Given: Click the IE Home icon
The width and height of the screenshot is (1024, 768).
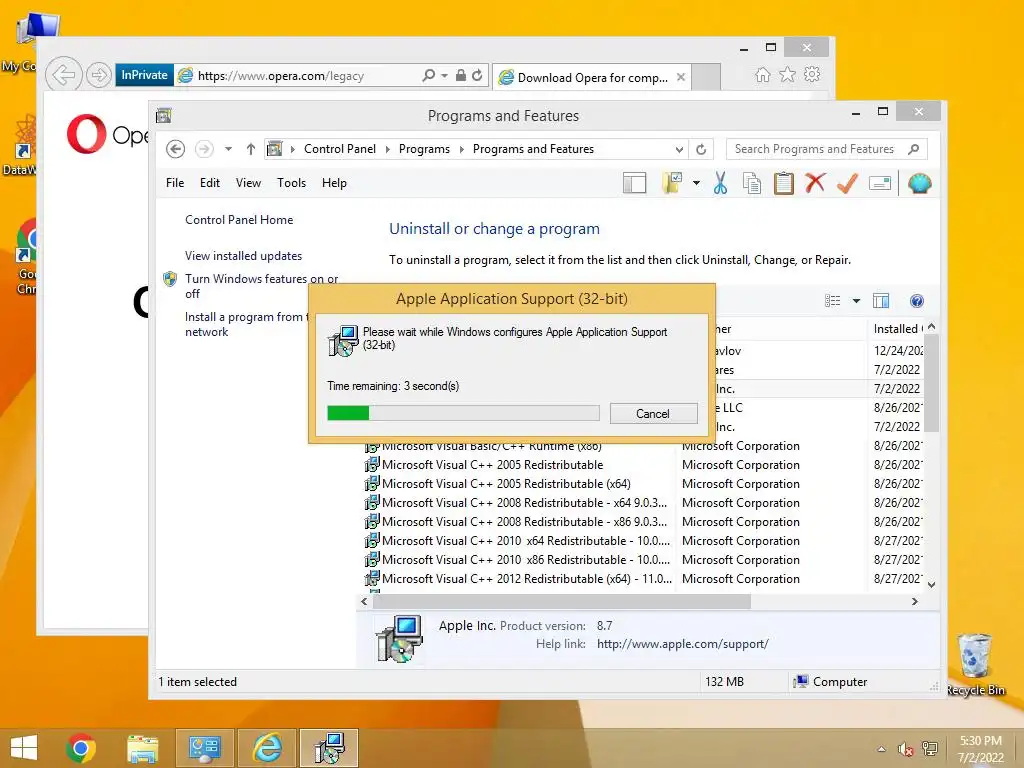Looking at the screenshot, I should click(762, 75).
